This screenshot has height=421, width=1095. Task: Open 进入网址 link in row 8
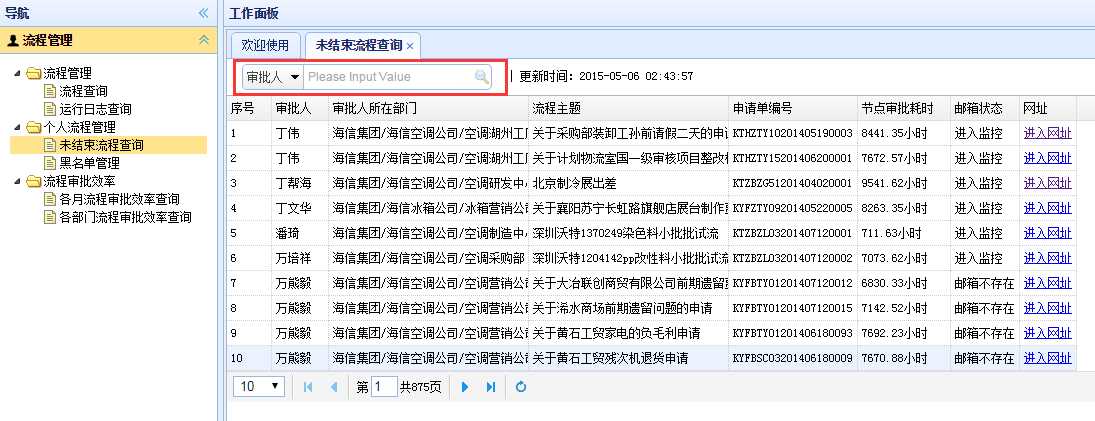(x=1048, y=309)
